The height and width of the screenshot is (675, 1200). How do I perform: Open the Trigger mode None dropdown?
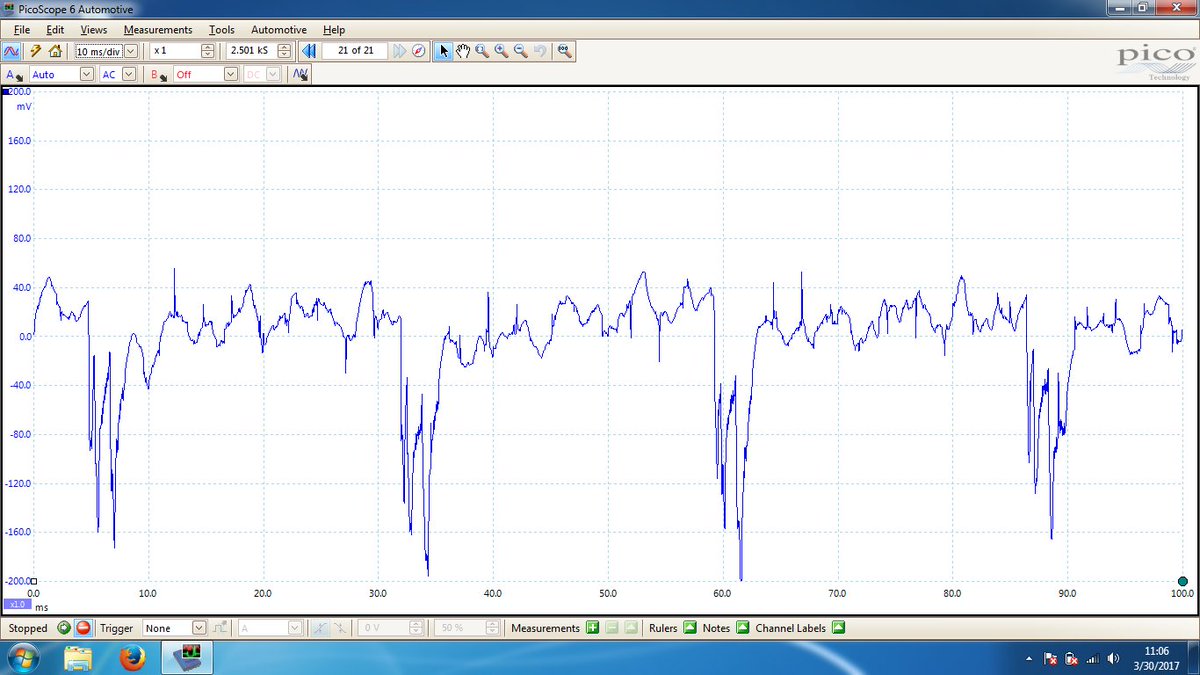[x=198, y=628]
